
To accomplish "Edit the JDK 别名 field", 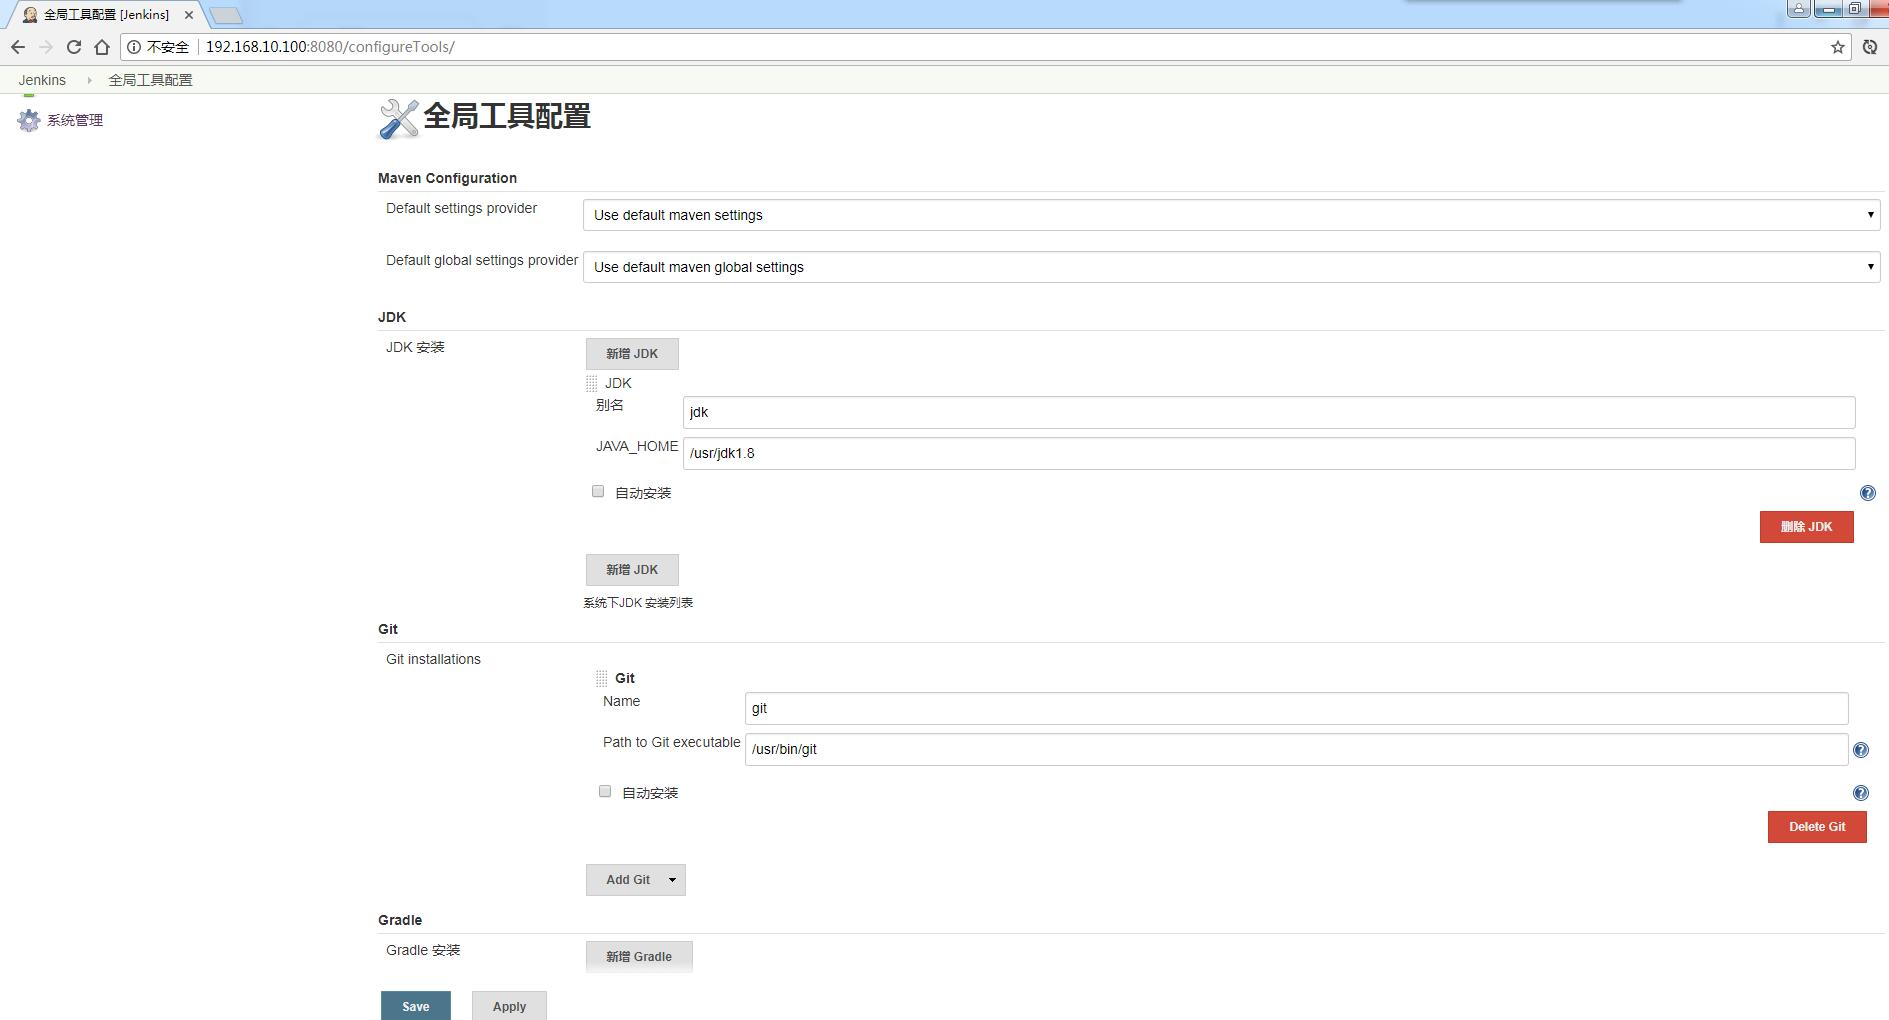I will point(1269,412).
